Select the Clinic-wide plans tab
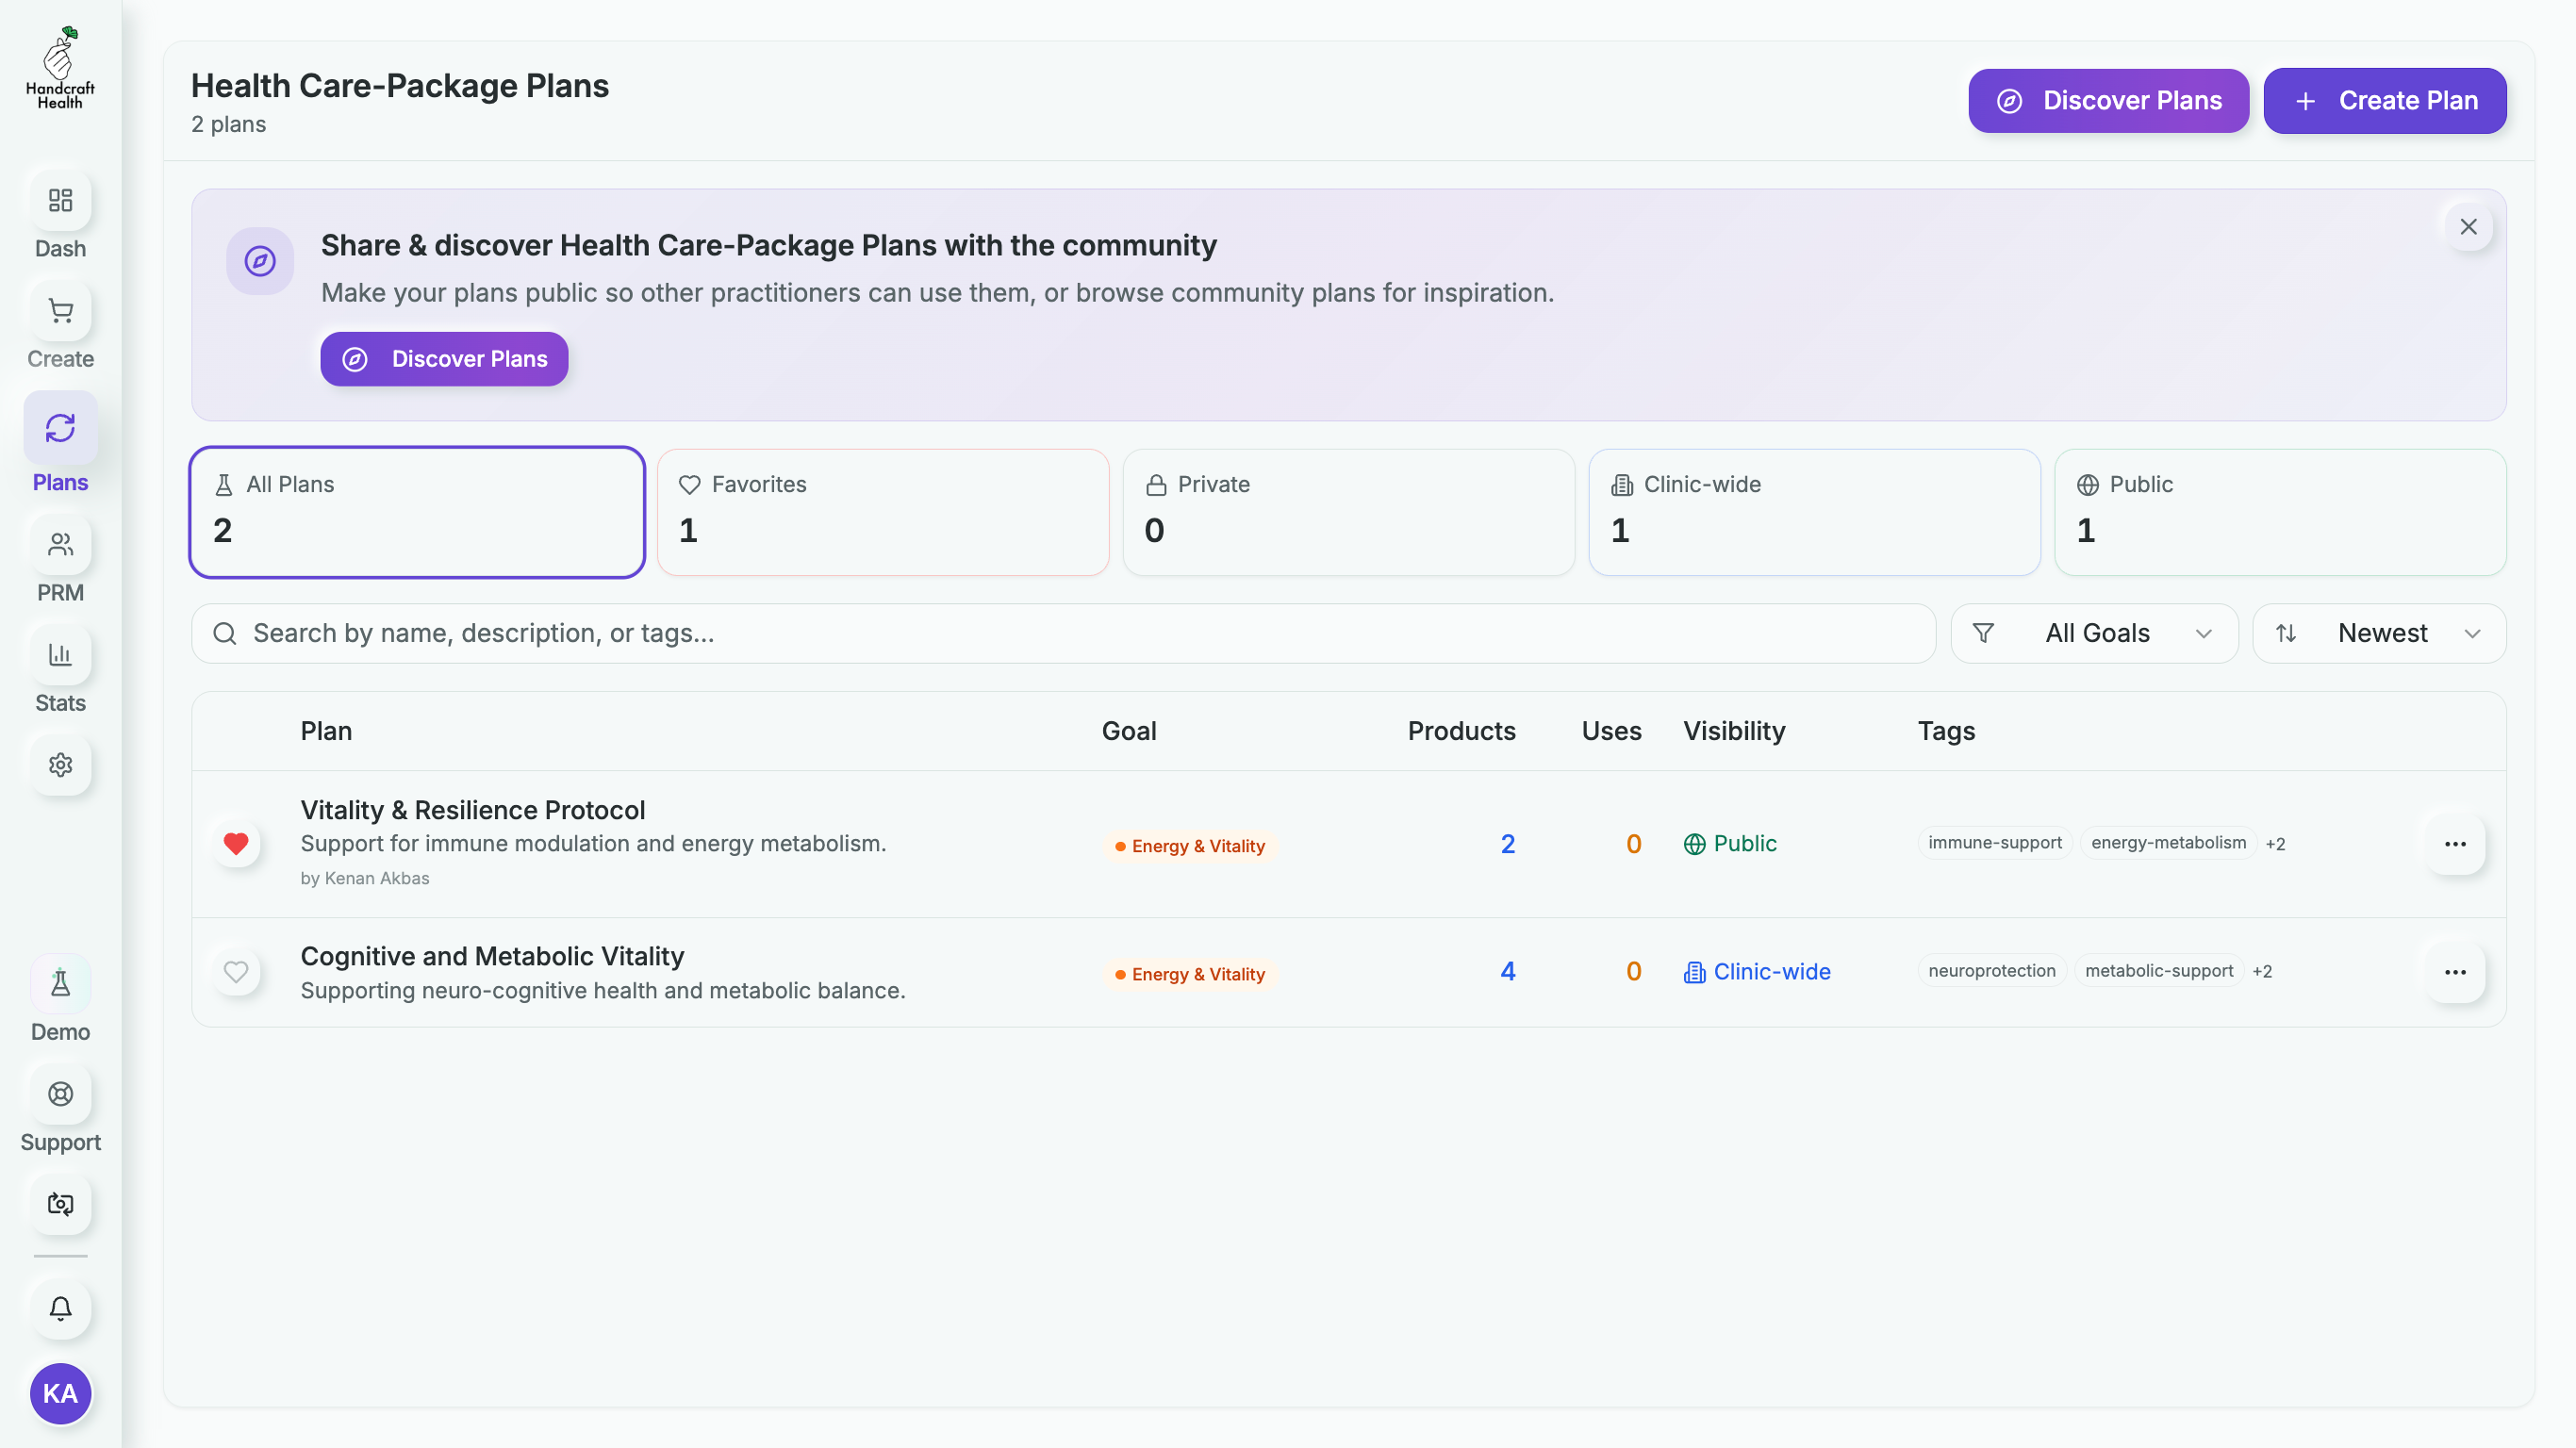 [x=1814, y=512]
